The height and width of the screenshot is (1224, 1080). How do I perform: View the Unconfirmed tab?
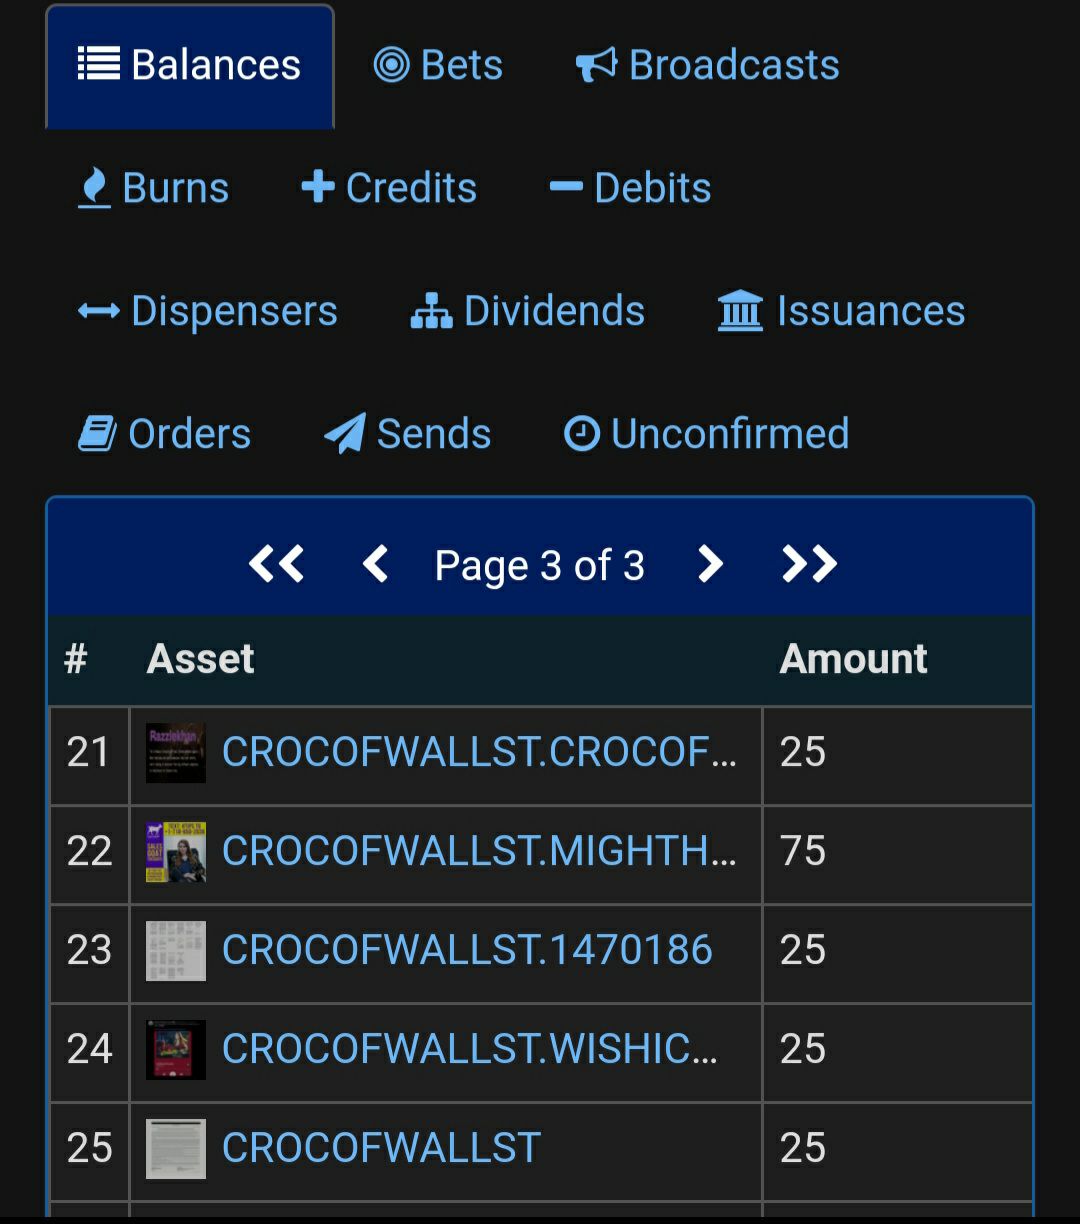707,434
